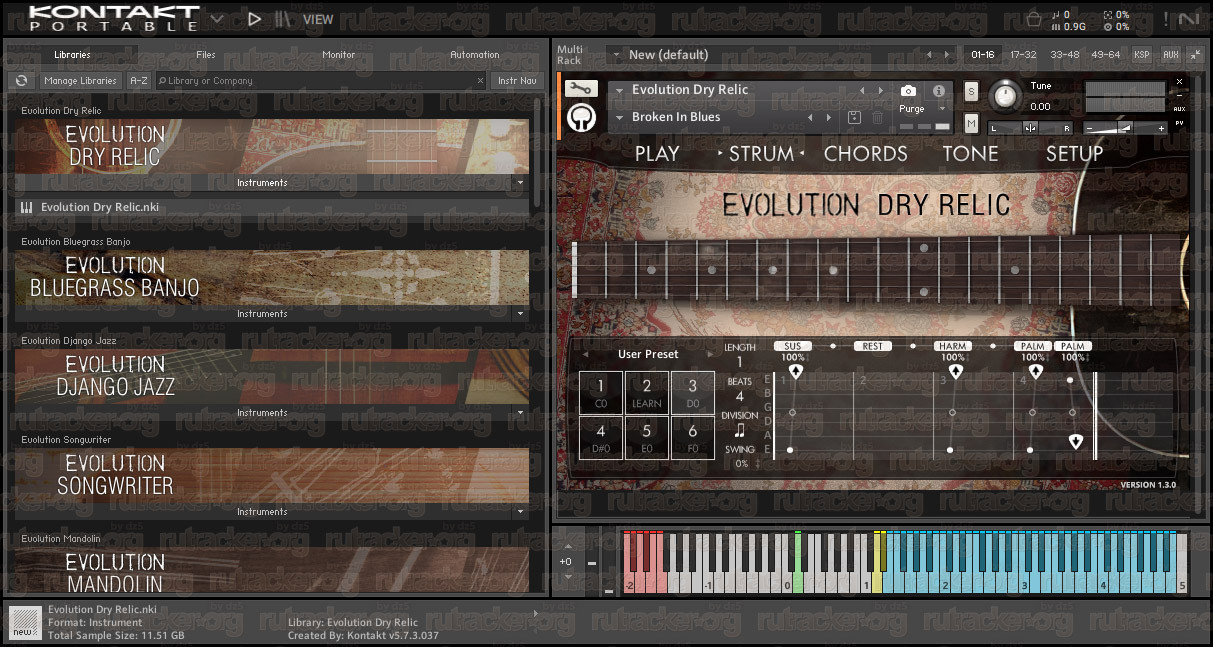Switch to the Files tab

click(206, 55)
